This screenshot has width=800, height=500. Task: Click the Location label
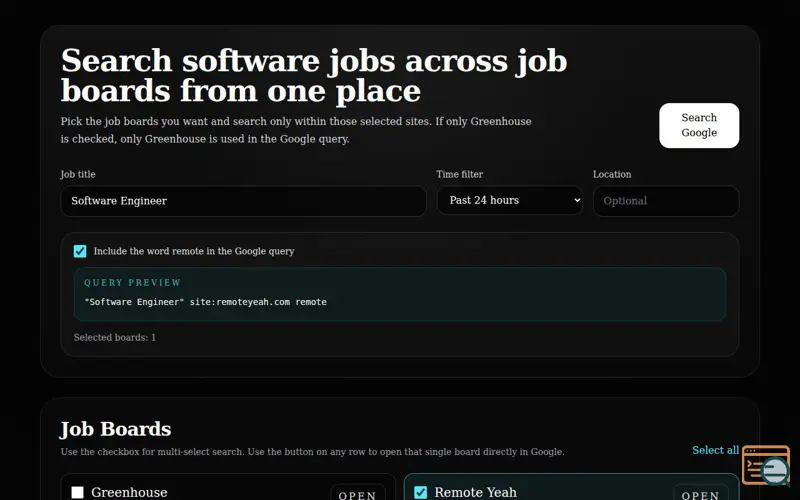coord(612,174)
